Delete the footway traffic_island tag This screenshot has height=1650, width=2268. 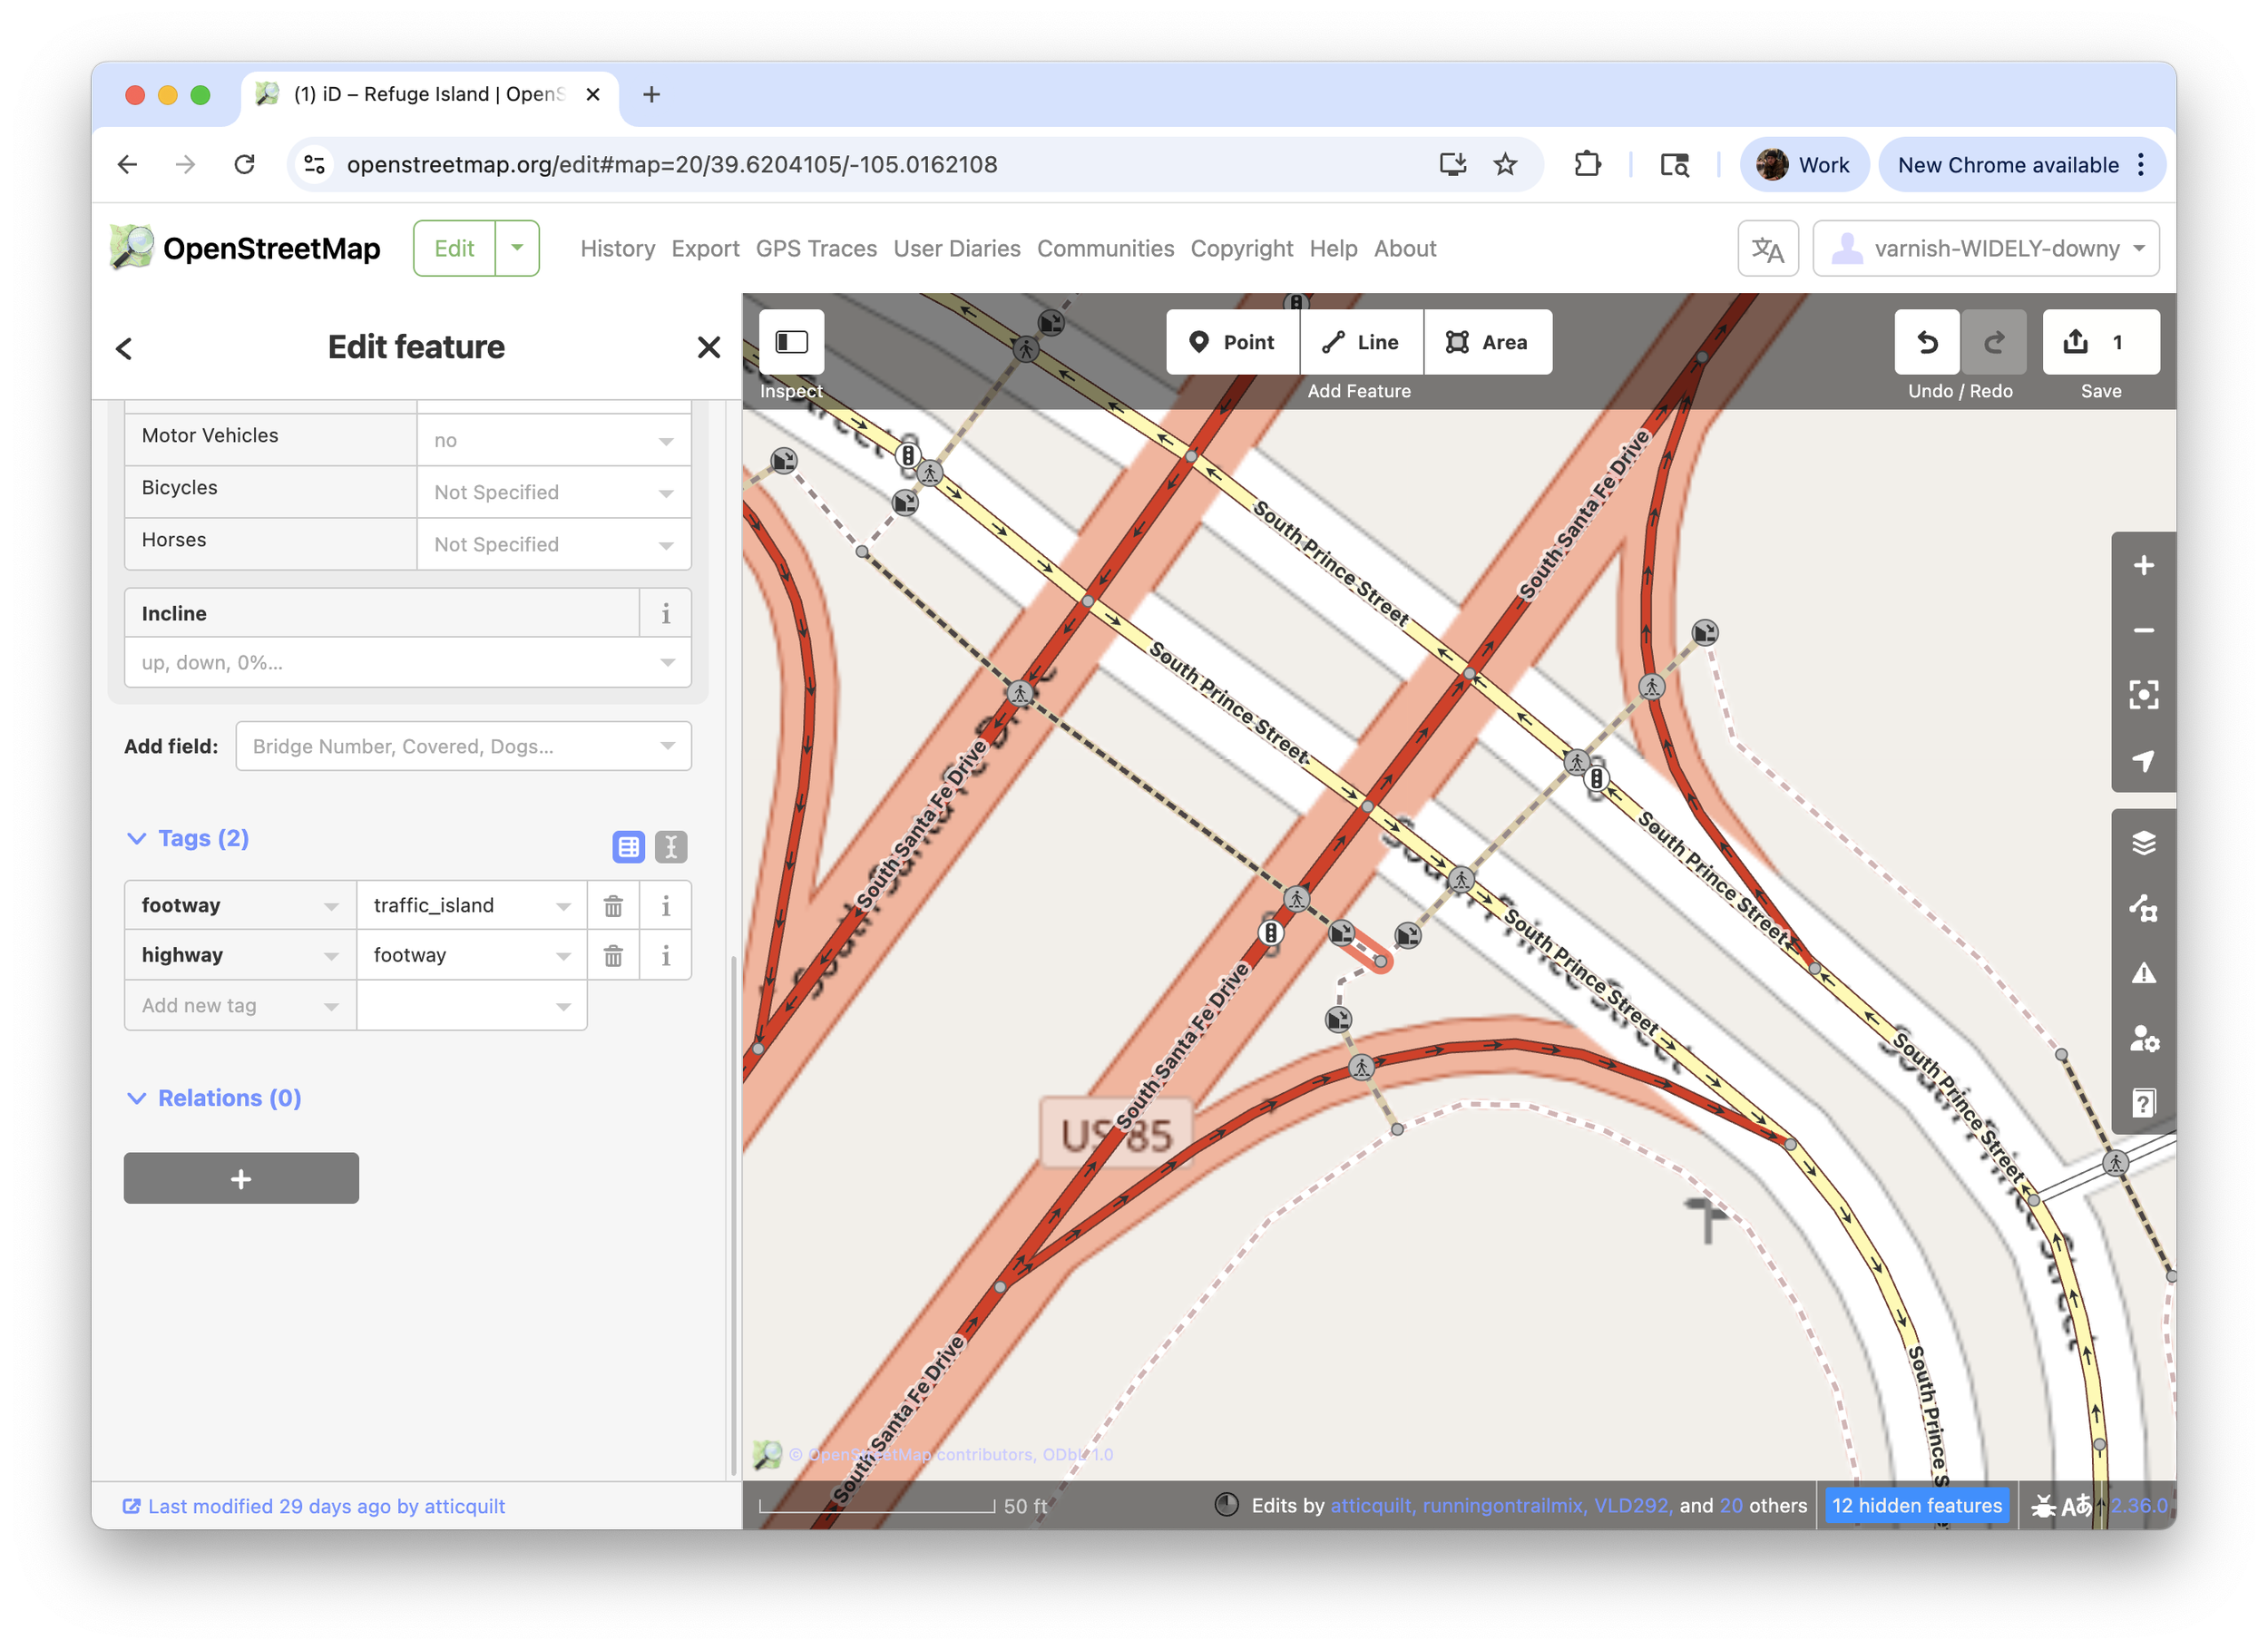tap(613, 906)
